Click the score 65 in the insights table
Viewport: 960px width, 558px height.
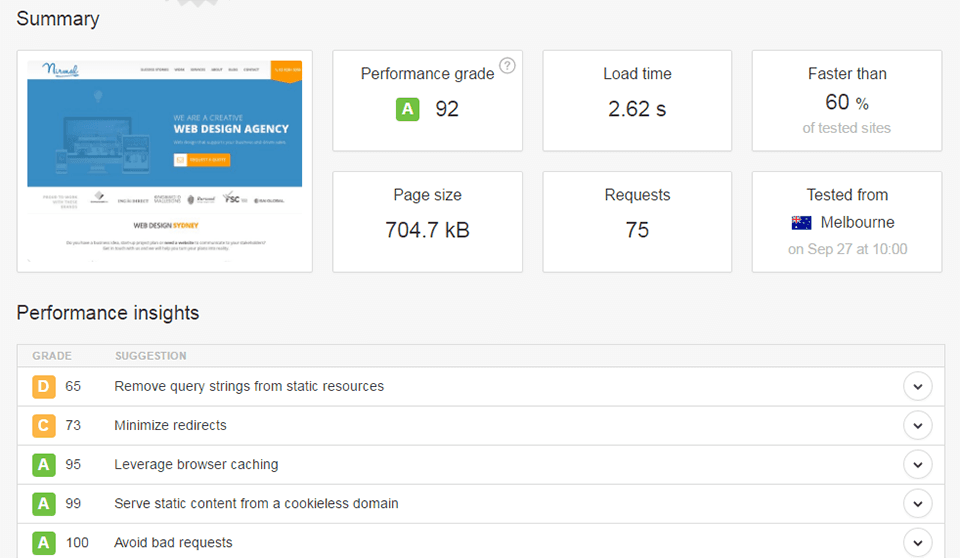tap(73, 386)
